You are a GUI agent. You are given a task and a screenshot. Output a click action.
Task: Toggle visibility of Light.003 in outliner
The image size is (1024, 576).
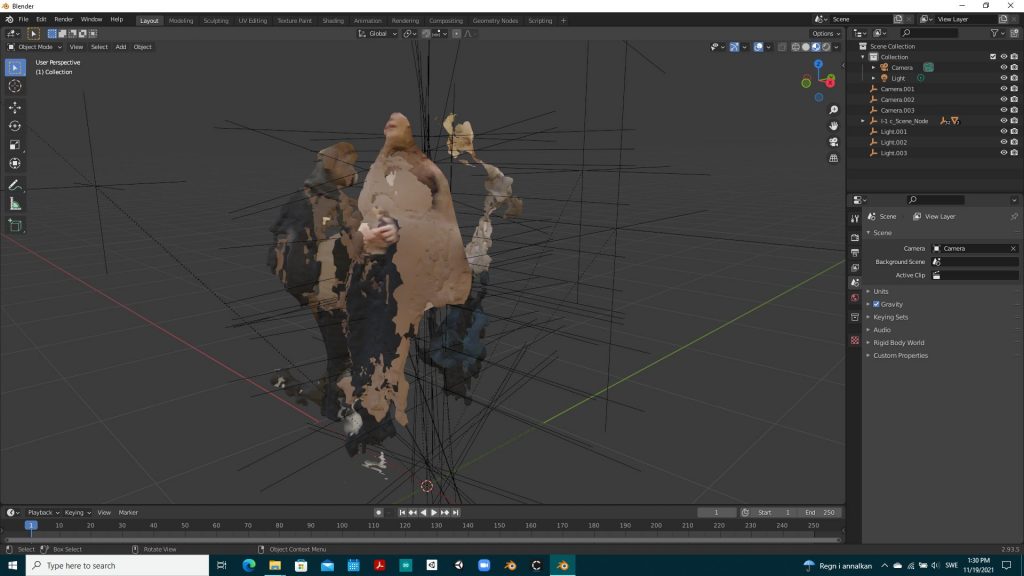(x=1003, y=153)
